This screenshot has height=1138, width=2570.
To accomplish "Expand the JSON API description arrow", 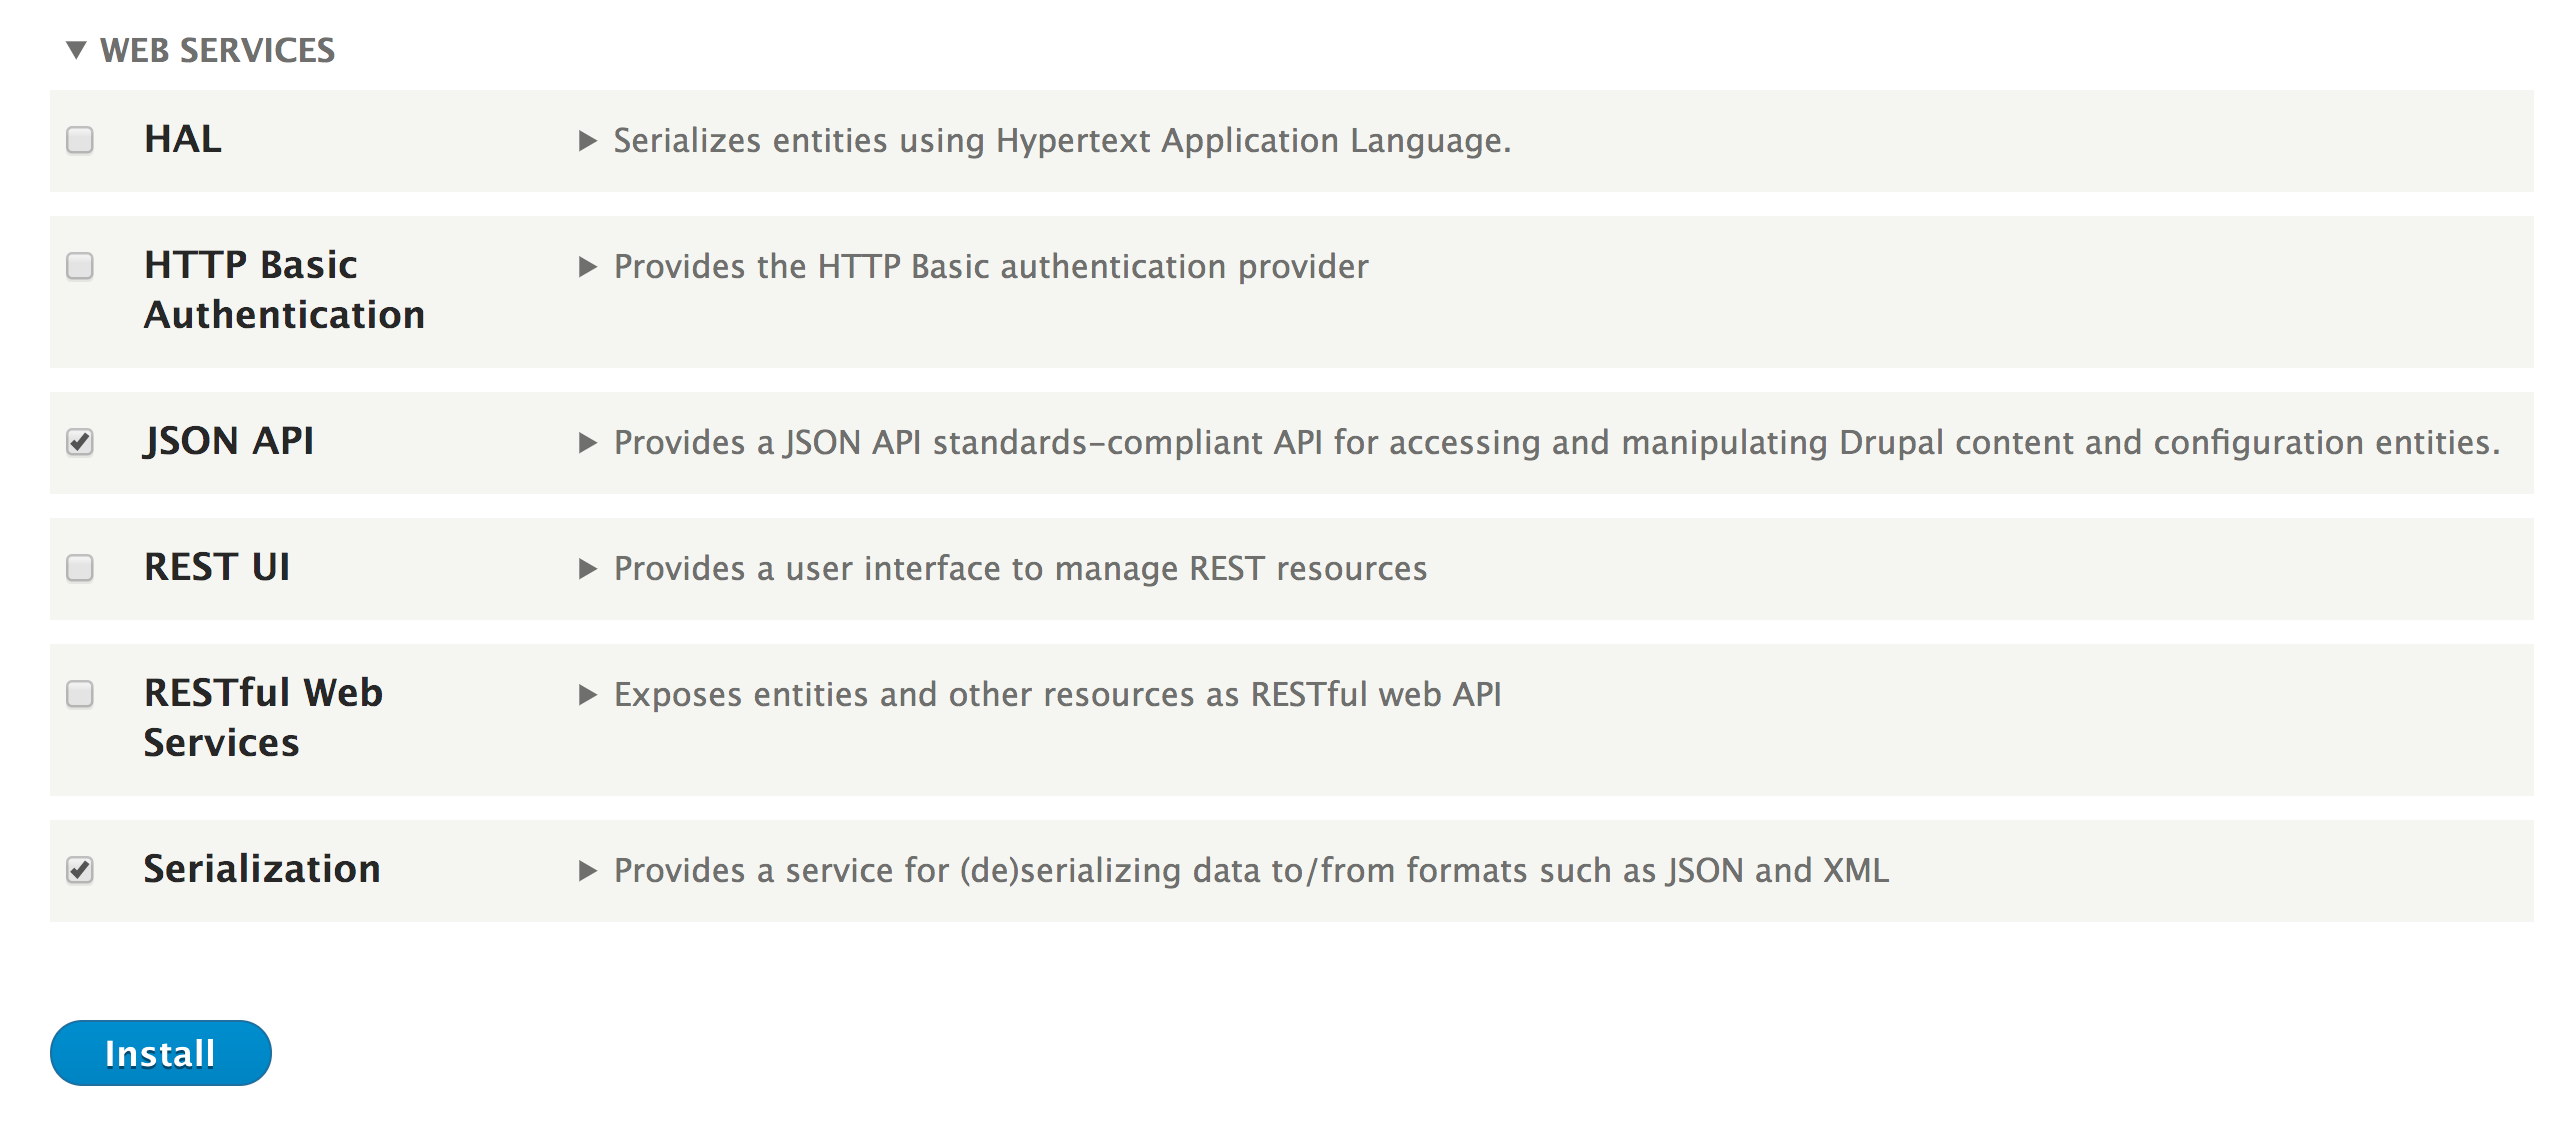I will click(588, 443).
